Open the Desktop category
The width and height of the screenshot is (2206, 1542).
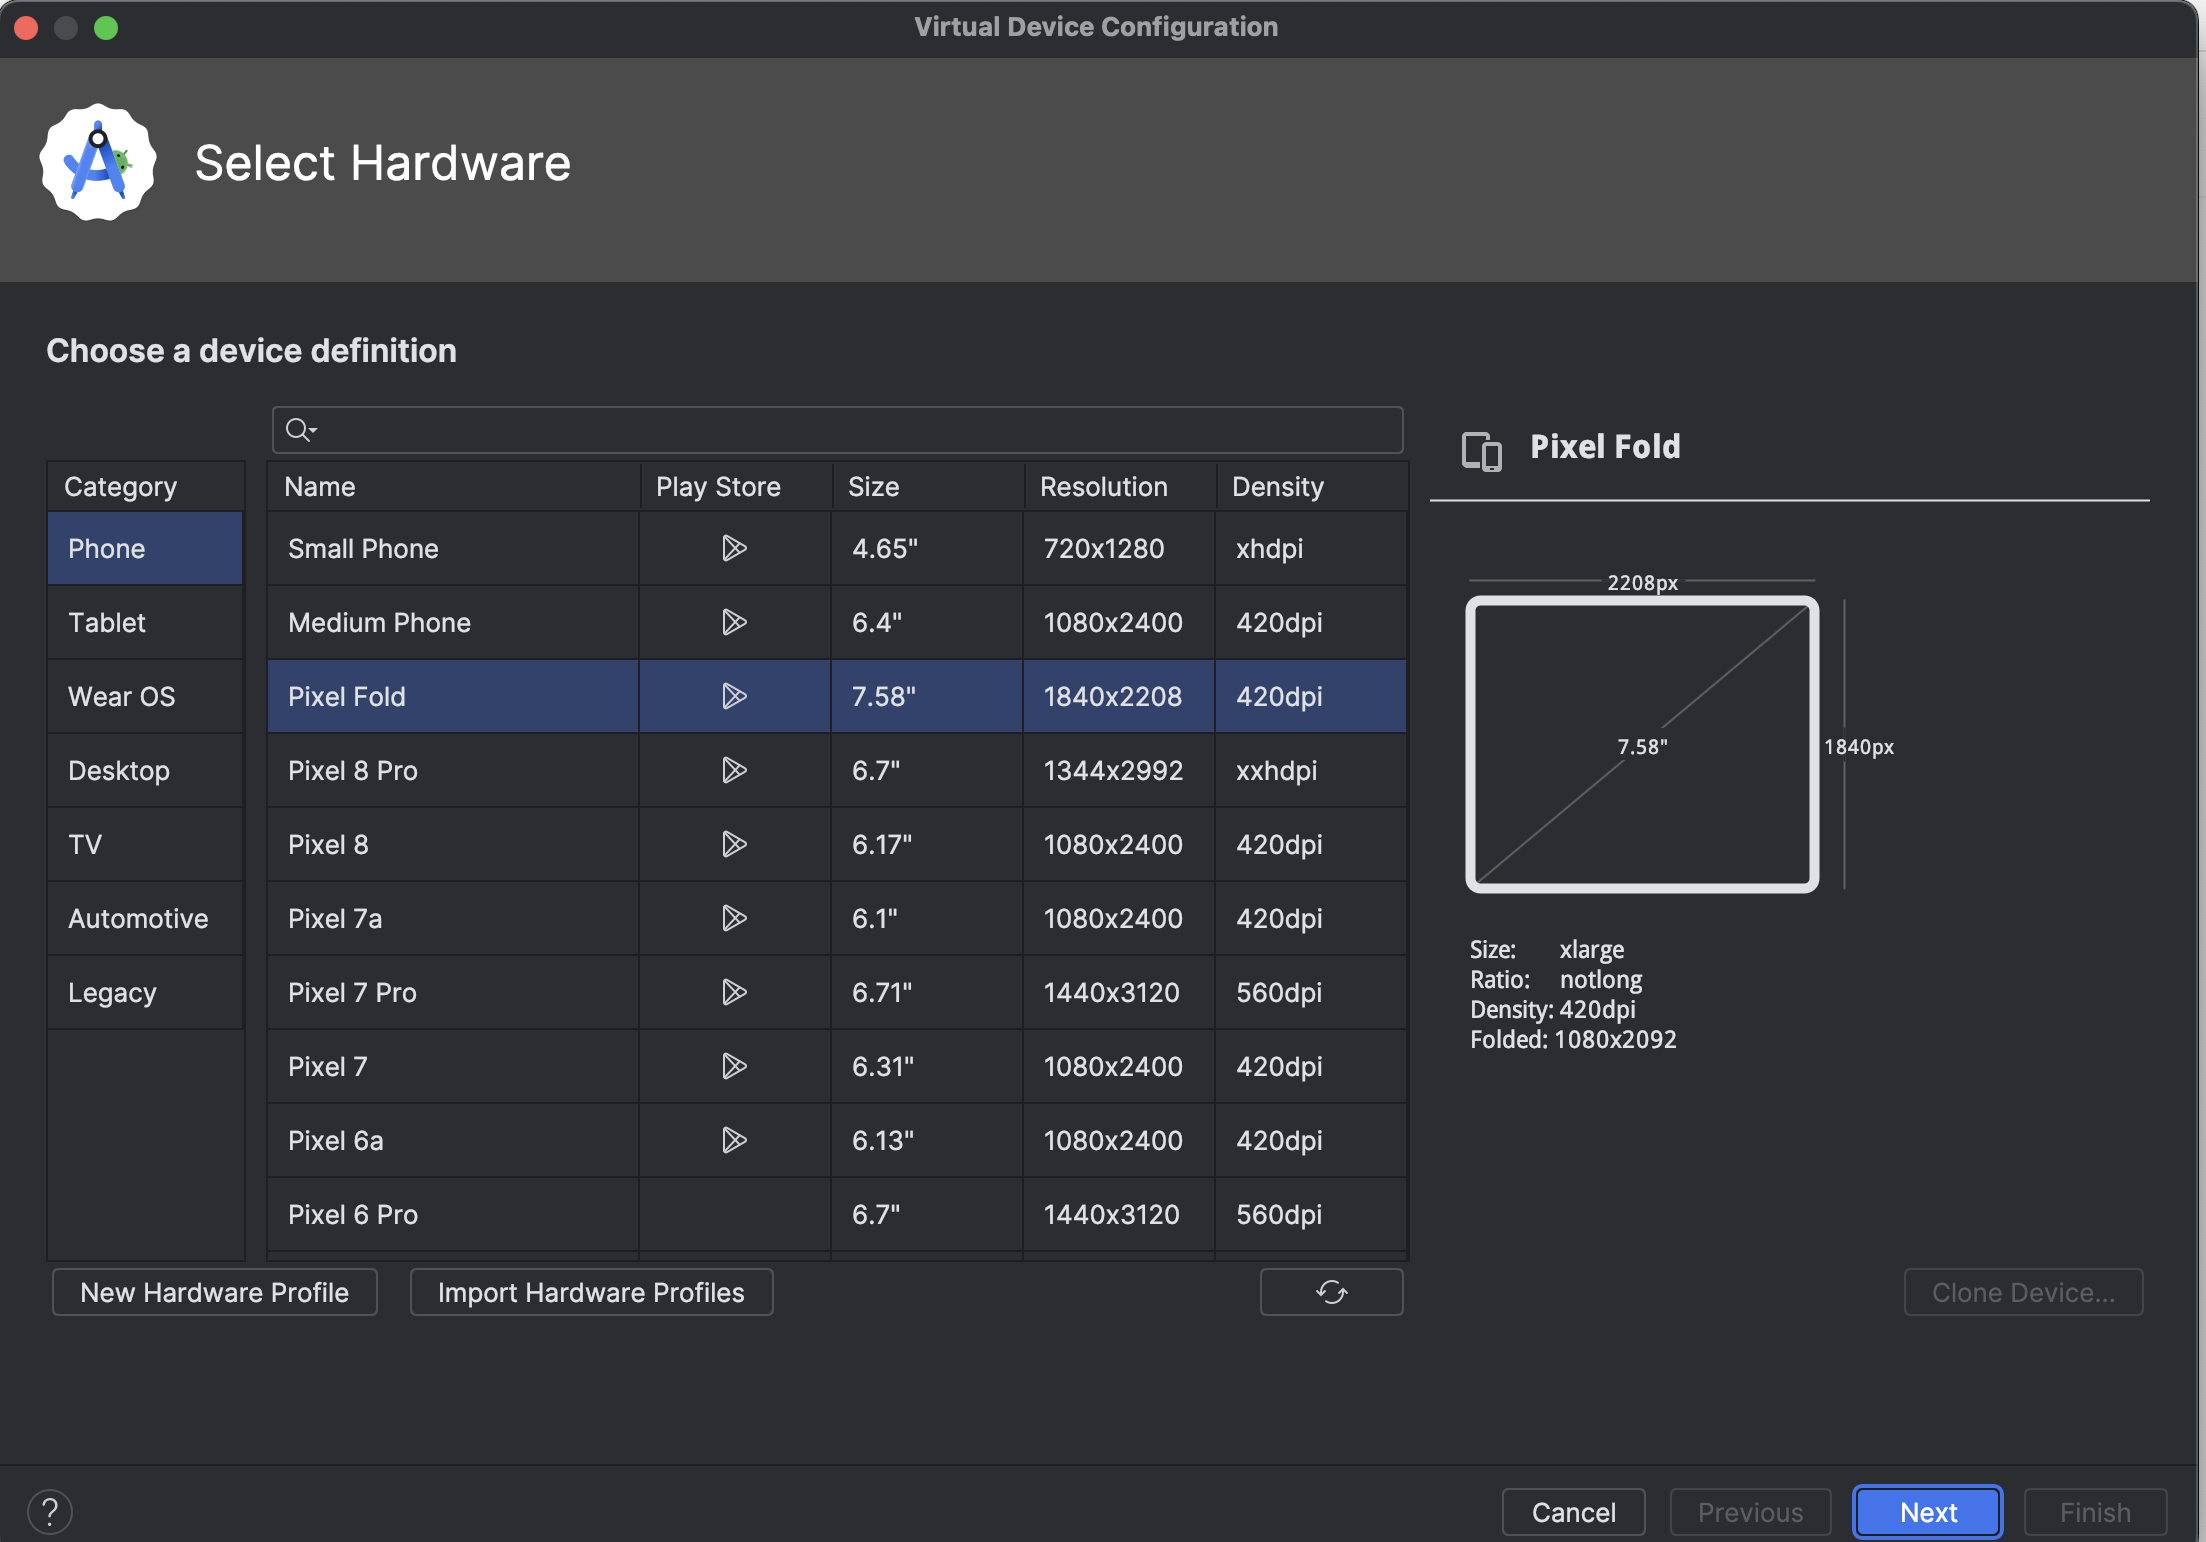click(145, 770)
